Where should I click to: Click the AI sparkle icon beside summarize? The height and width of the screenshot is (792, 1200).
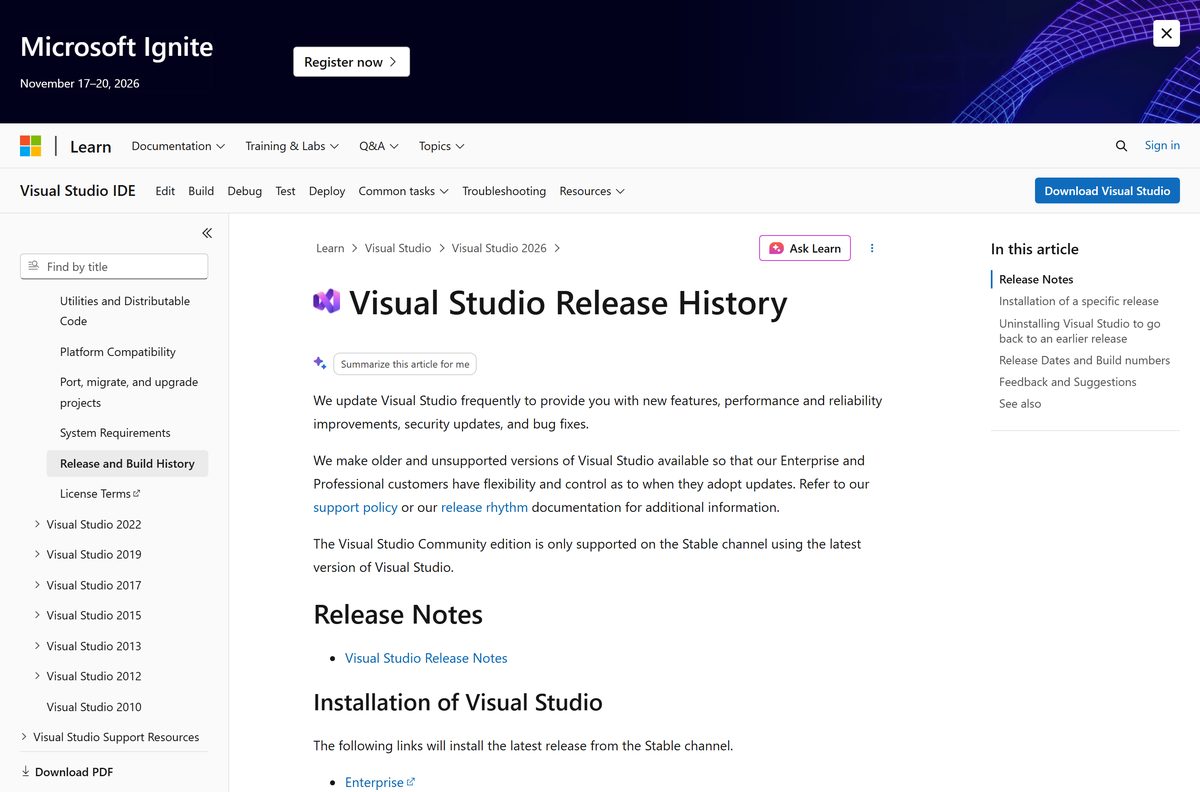[320, 363]
